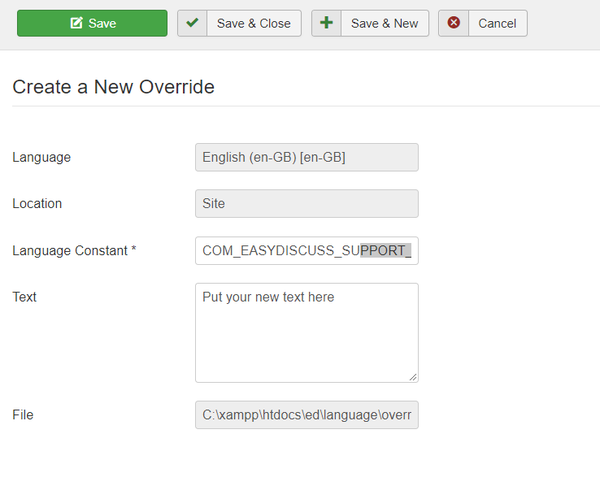Click inside the Text textarea
This screenshot has height=486, width=600.
coord(307,333)
